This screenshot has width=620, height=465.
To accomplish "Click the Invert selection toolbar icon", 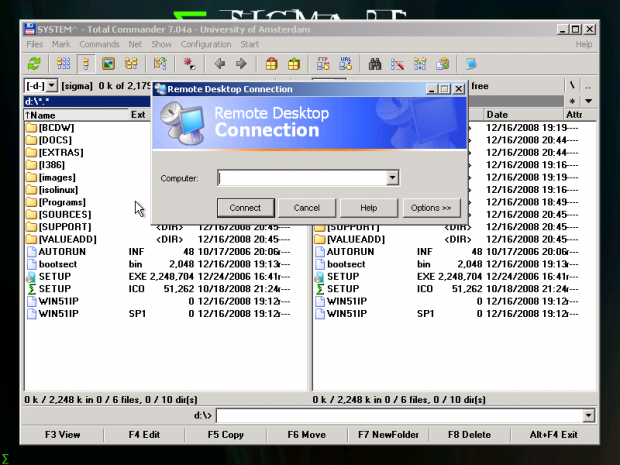I will (x=160, y=64).
